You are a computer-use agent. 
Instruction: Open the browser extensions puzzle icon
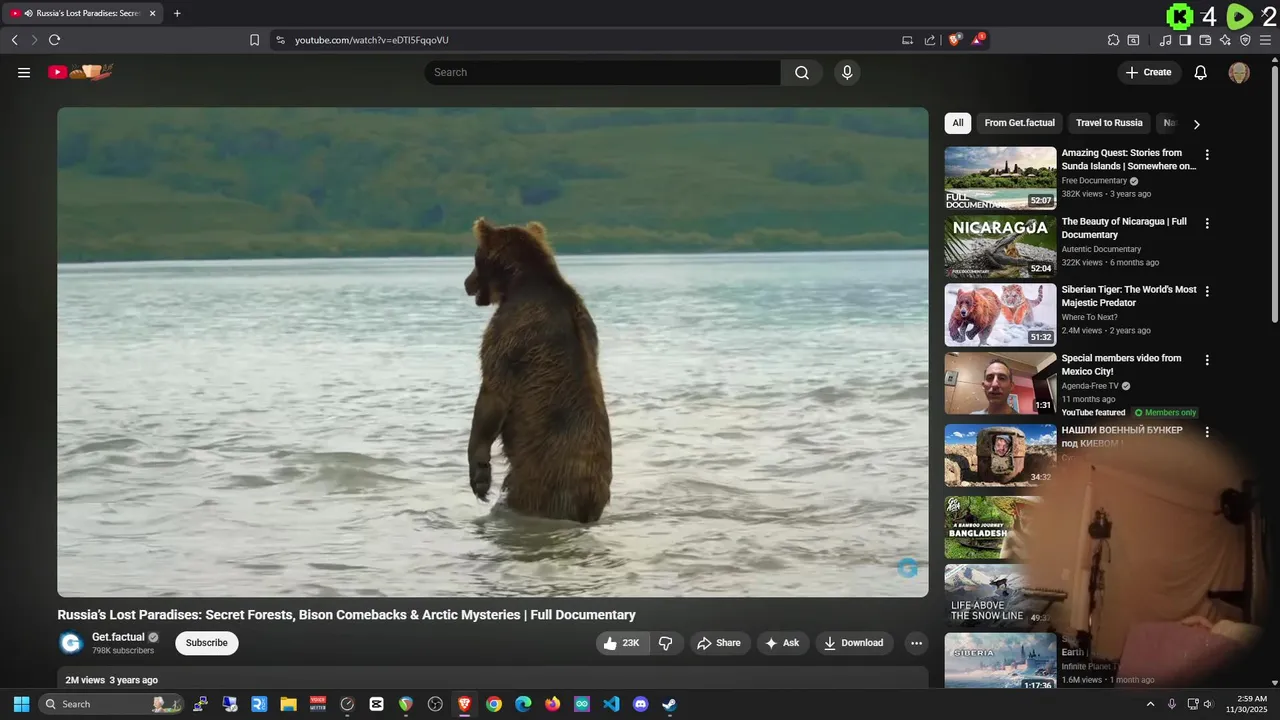pos(1113,40)
